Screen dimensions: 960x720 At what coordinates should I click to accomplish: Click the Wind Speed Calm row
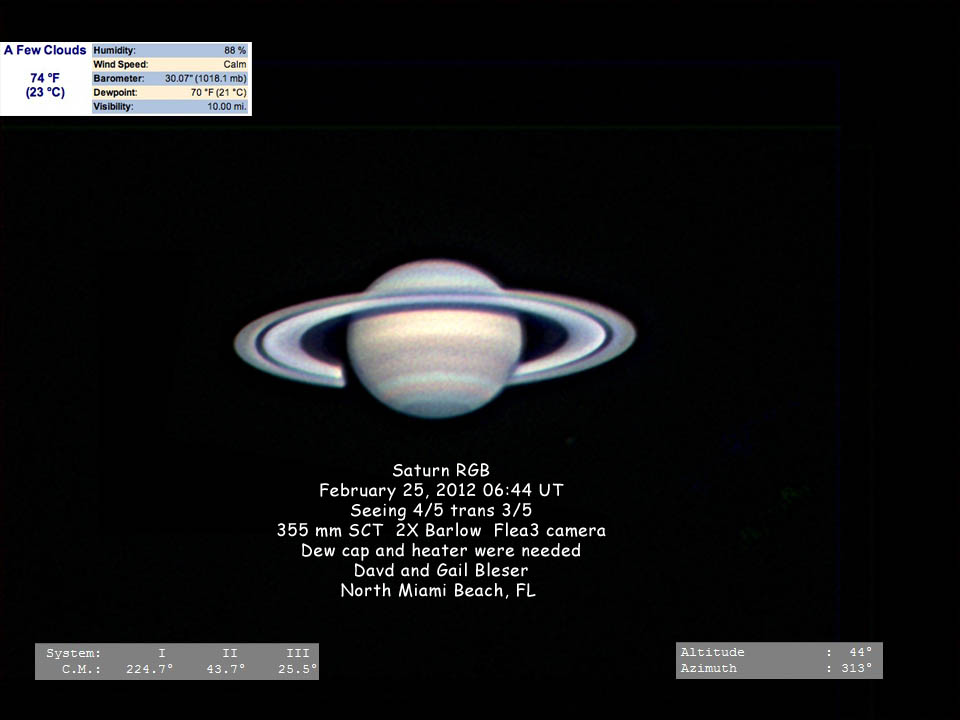(x=170, y=64)
